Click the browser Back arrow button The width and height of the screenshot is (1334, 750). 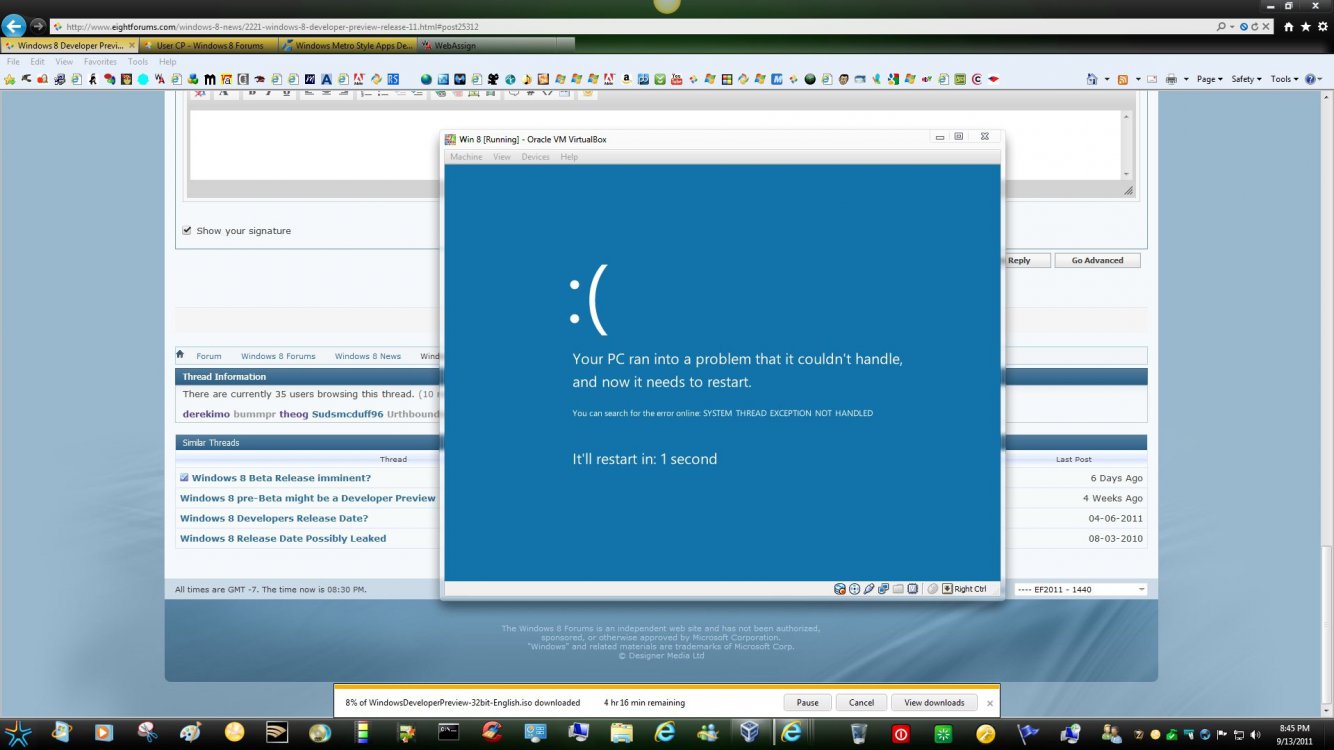[x=13, y=26]
